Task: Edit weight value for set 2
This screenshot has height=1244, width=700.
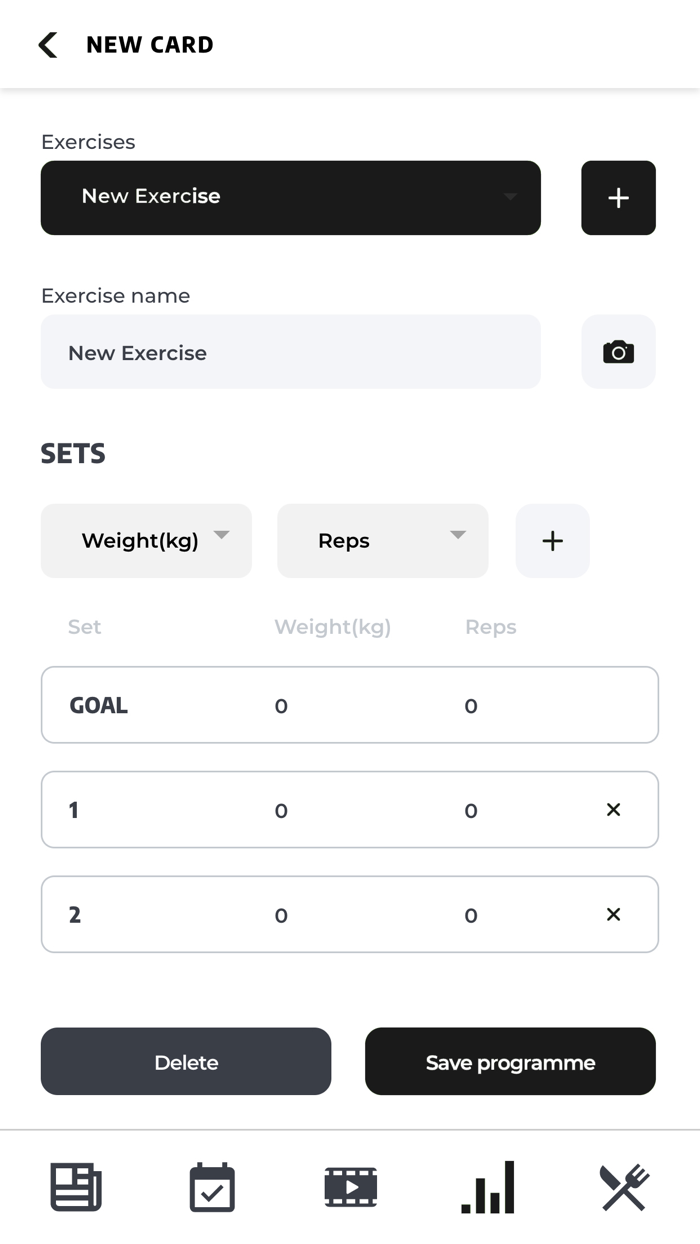Action: coord(281,915)
